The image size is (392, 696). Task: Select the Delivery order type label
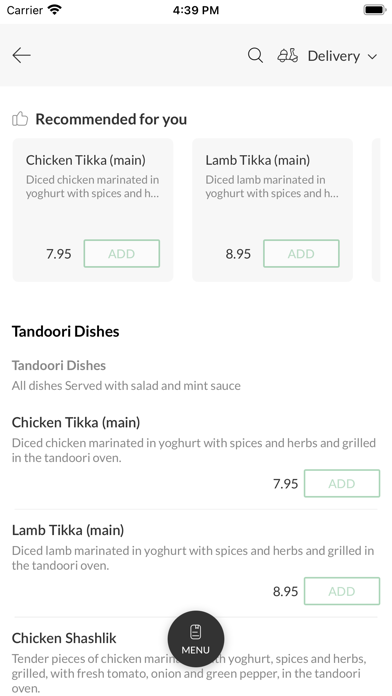[334, 56]
